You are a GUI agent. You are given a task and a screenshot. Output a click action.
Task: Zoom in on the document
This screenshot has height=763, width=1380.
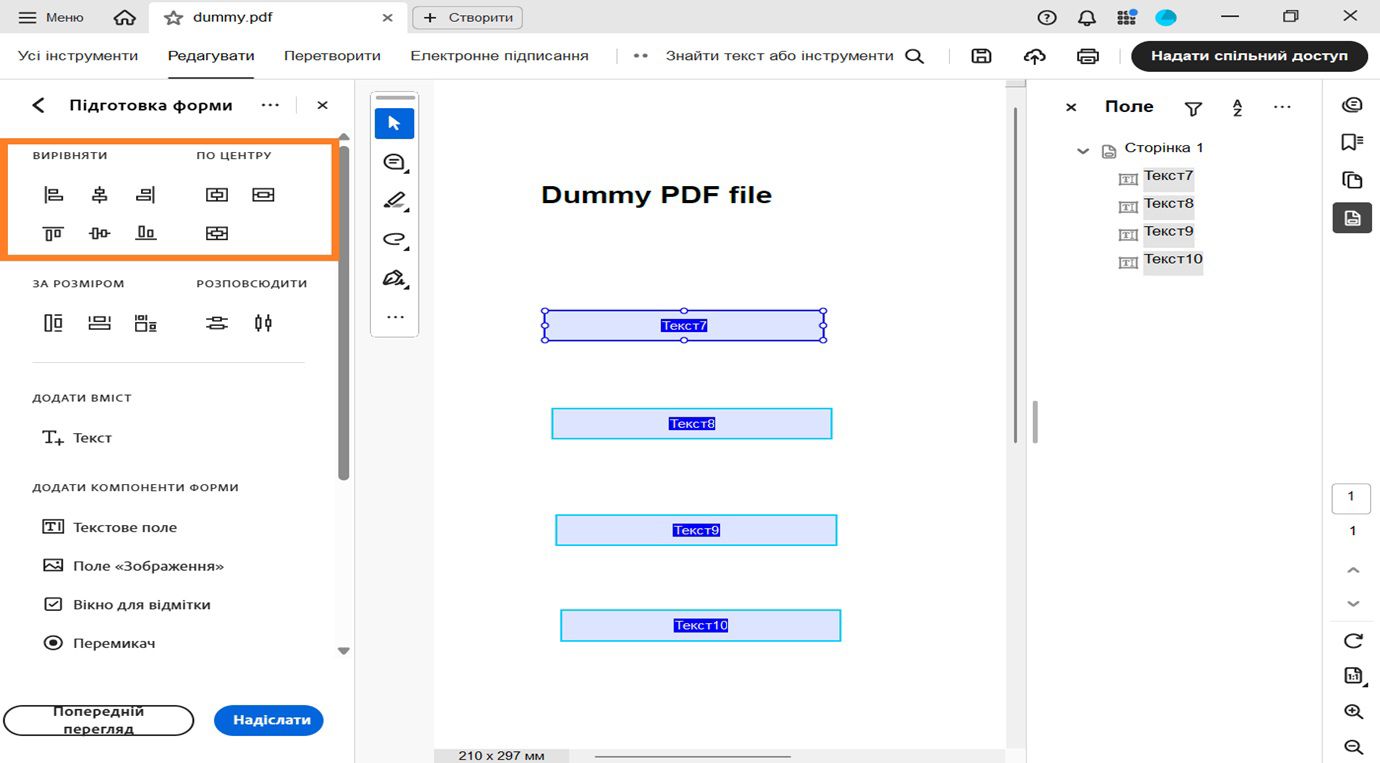point(1353,712)
